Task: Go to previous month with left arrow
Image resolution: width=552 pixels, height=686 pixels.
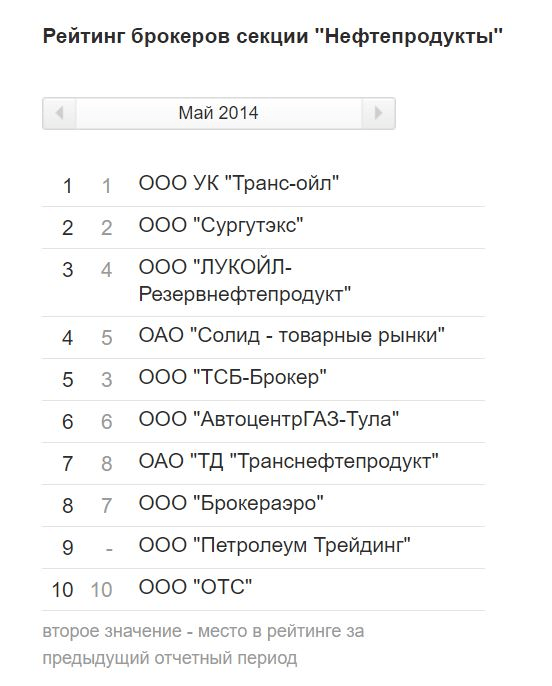Action: pos(59,113)
